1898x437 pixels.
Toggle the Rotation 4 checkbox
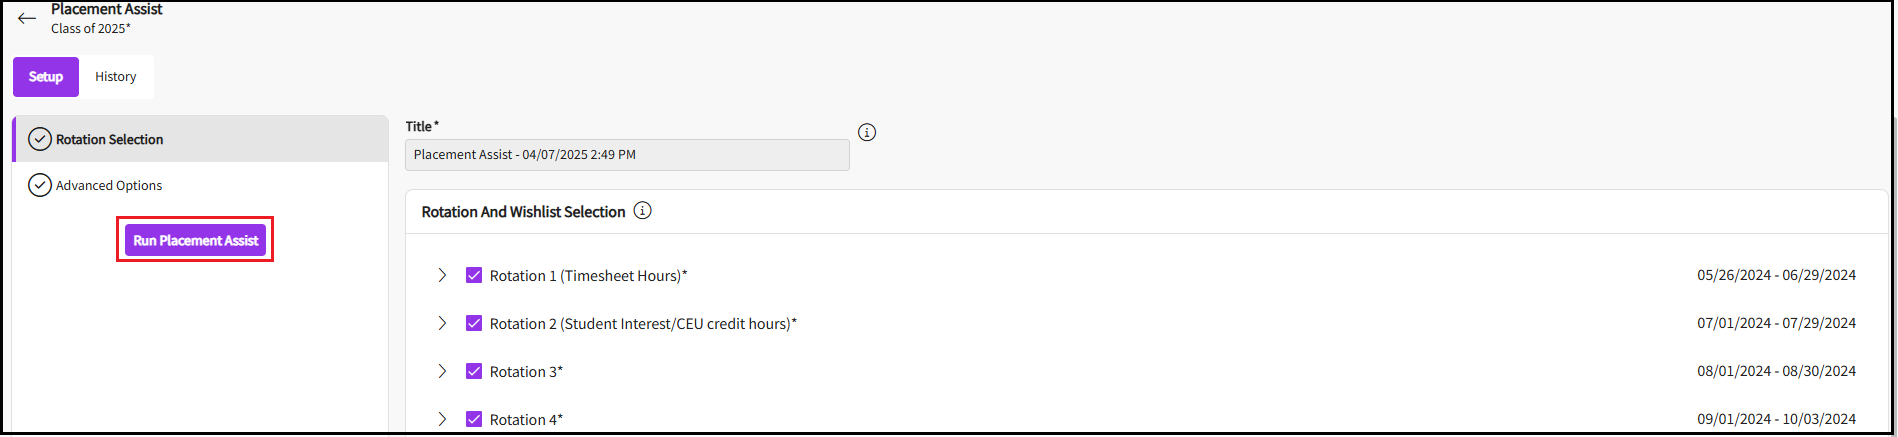[x=474, y=419]
